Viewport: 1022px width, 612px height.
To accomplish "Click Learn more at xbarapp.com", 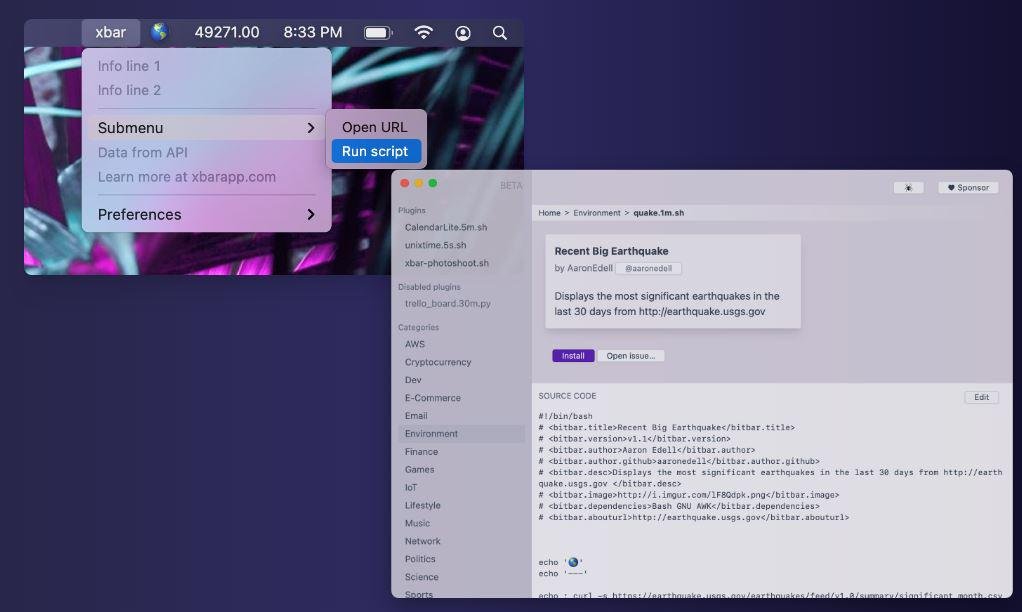I will pos(187,177).
